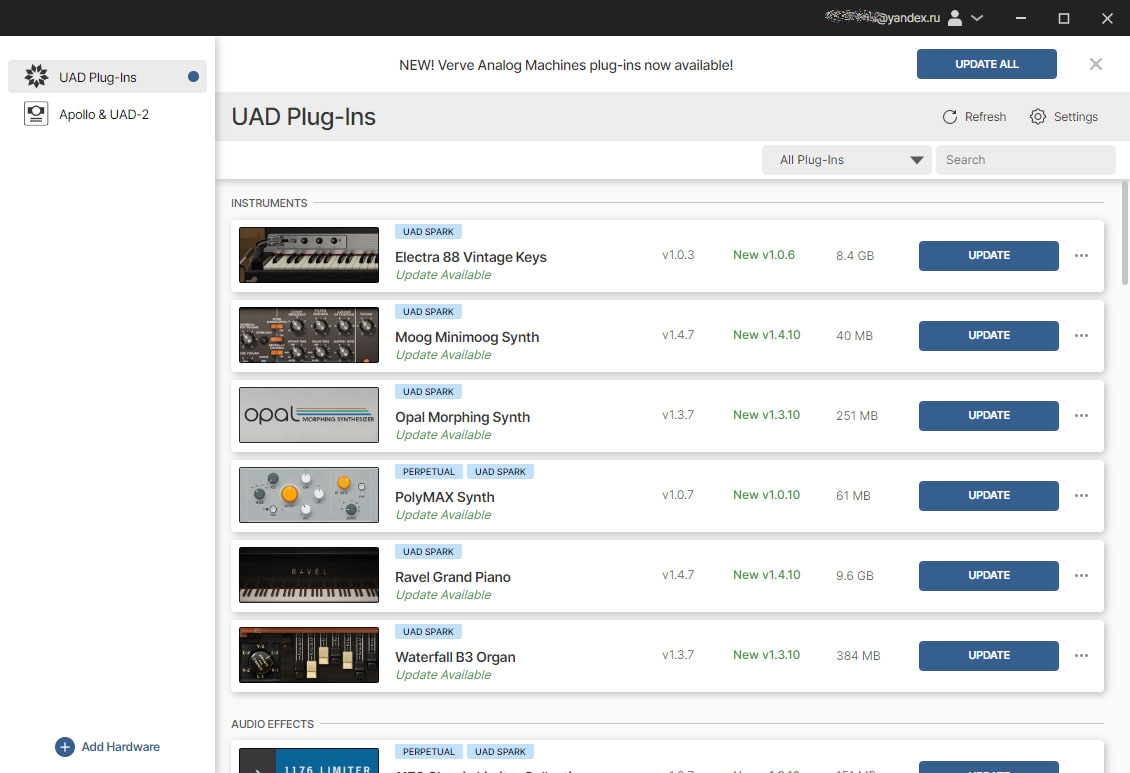The width and height of the screenshot is (1130, 773).
Task: Click the UAD SPARK tag on PolyMAX Synth
Action: [500, 472]
